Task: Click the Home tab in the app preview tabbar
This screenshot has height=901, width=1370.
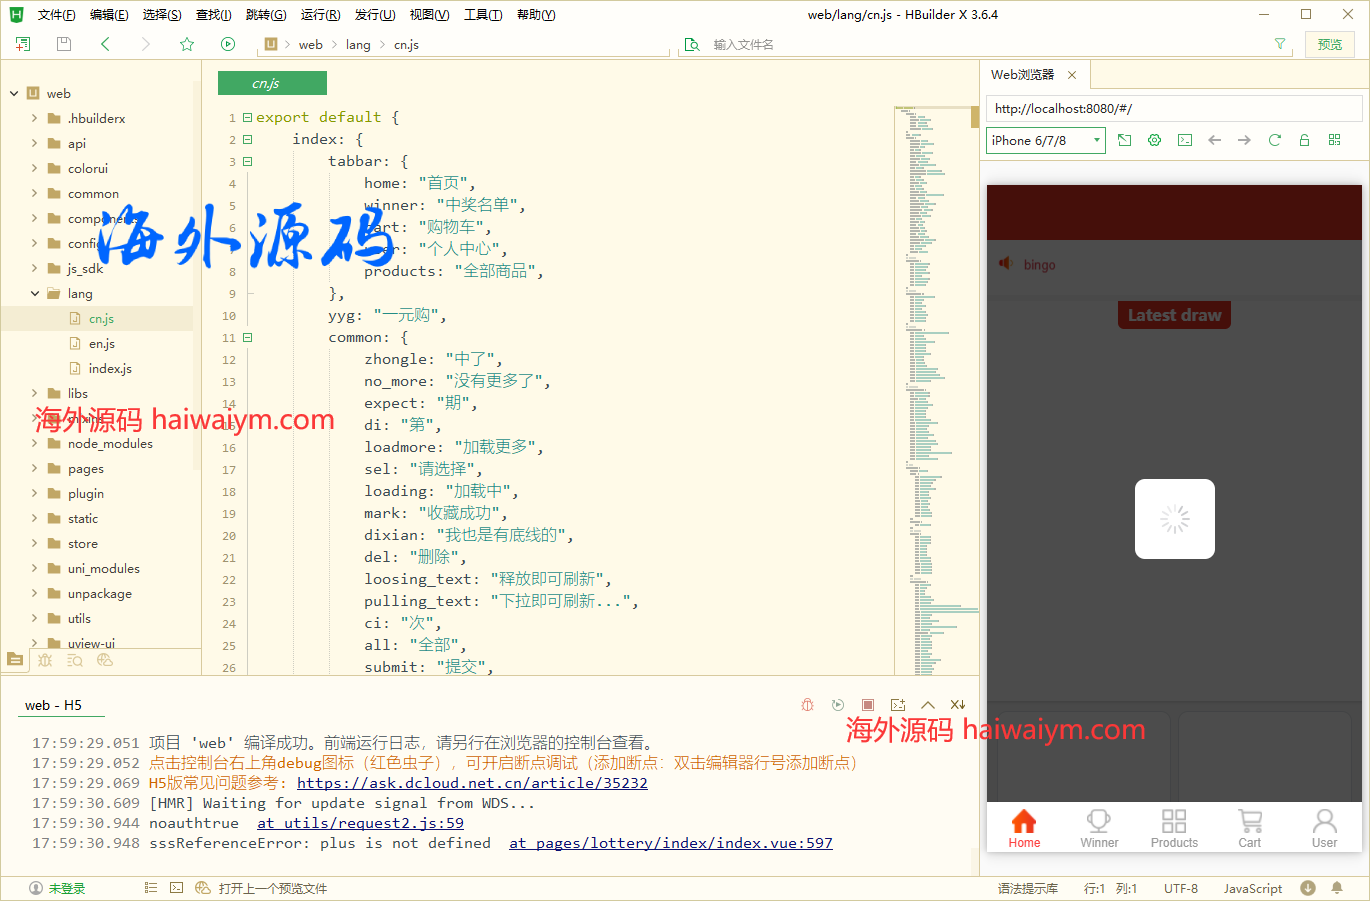Action: [x=1023, y=828]
